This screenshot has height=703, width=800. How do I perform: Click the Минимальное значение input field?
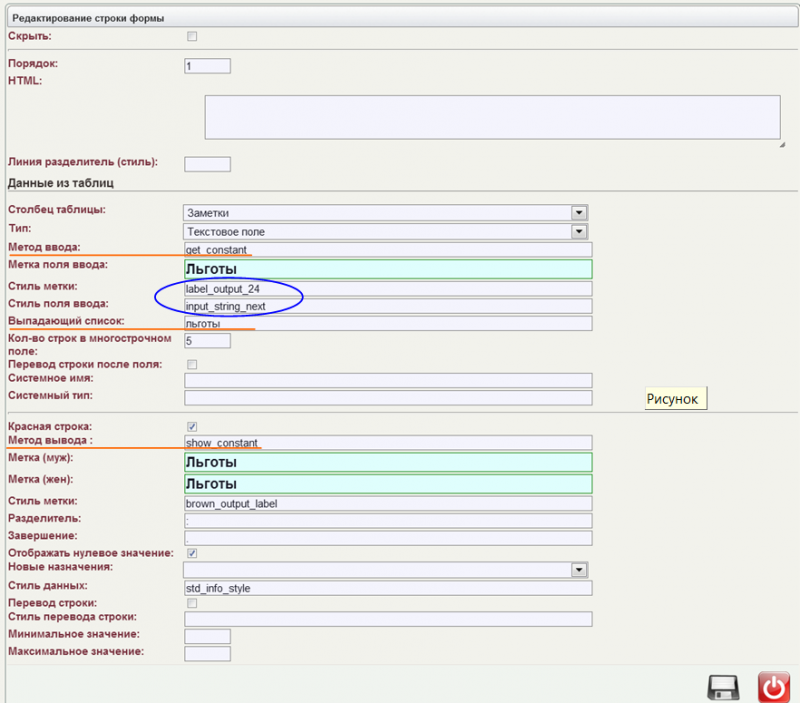click(x=208, y=636)
